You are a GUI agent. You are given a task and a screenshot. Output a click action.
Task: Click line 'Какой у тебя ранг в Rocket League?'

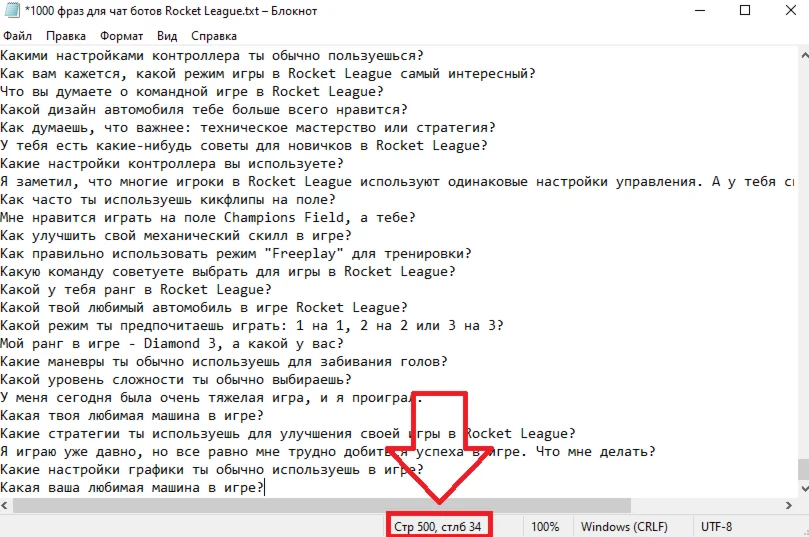pyautogui.click(x=136, y=290)
